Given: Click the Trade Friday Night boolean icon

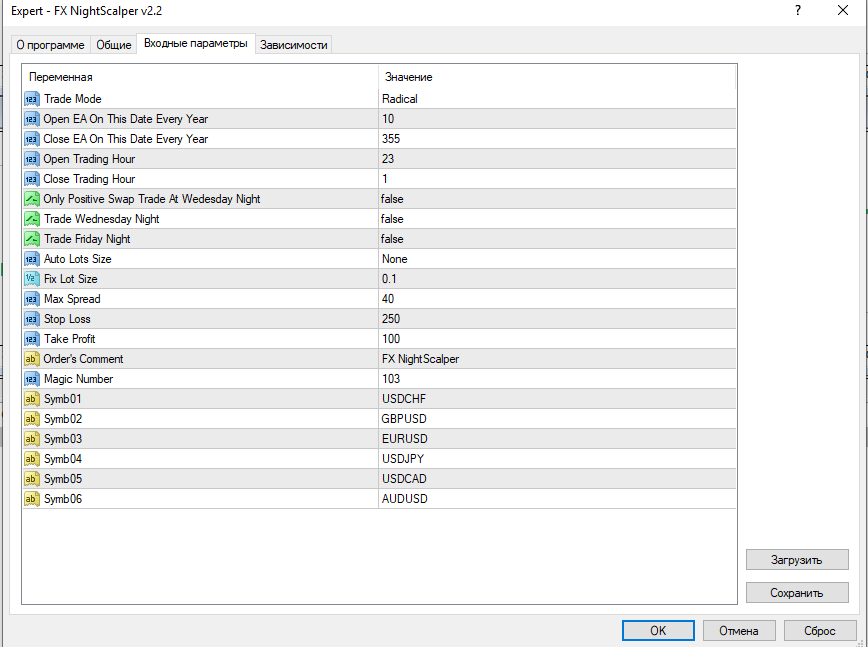Looking at the screenshot, I should [x=32, y=239].
